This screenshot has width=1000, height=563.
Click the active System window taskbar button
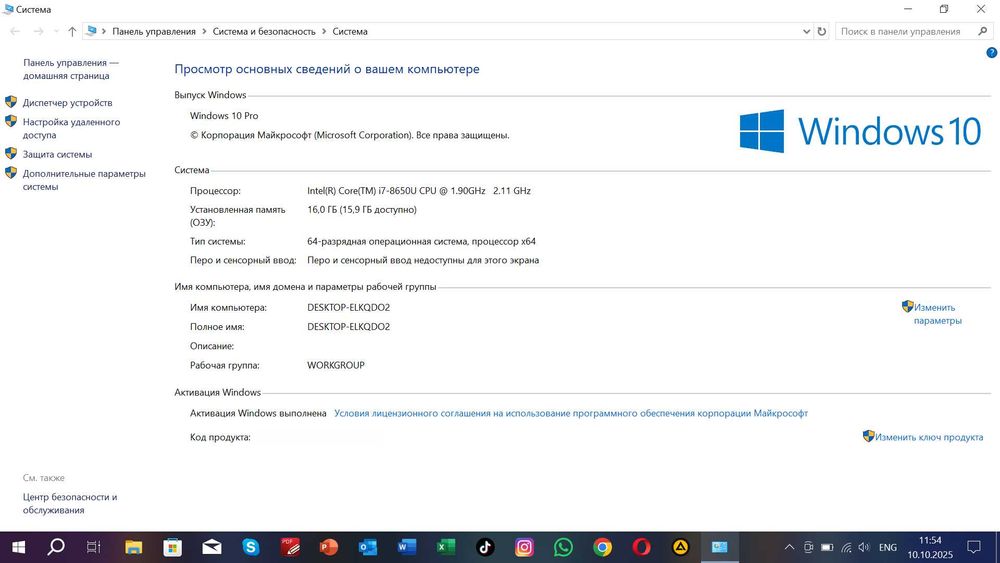[x=720, y=547]
